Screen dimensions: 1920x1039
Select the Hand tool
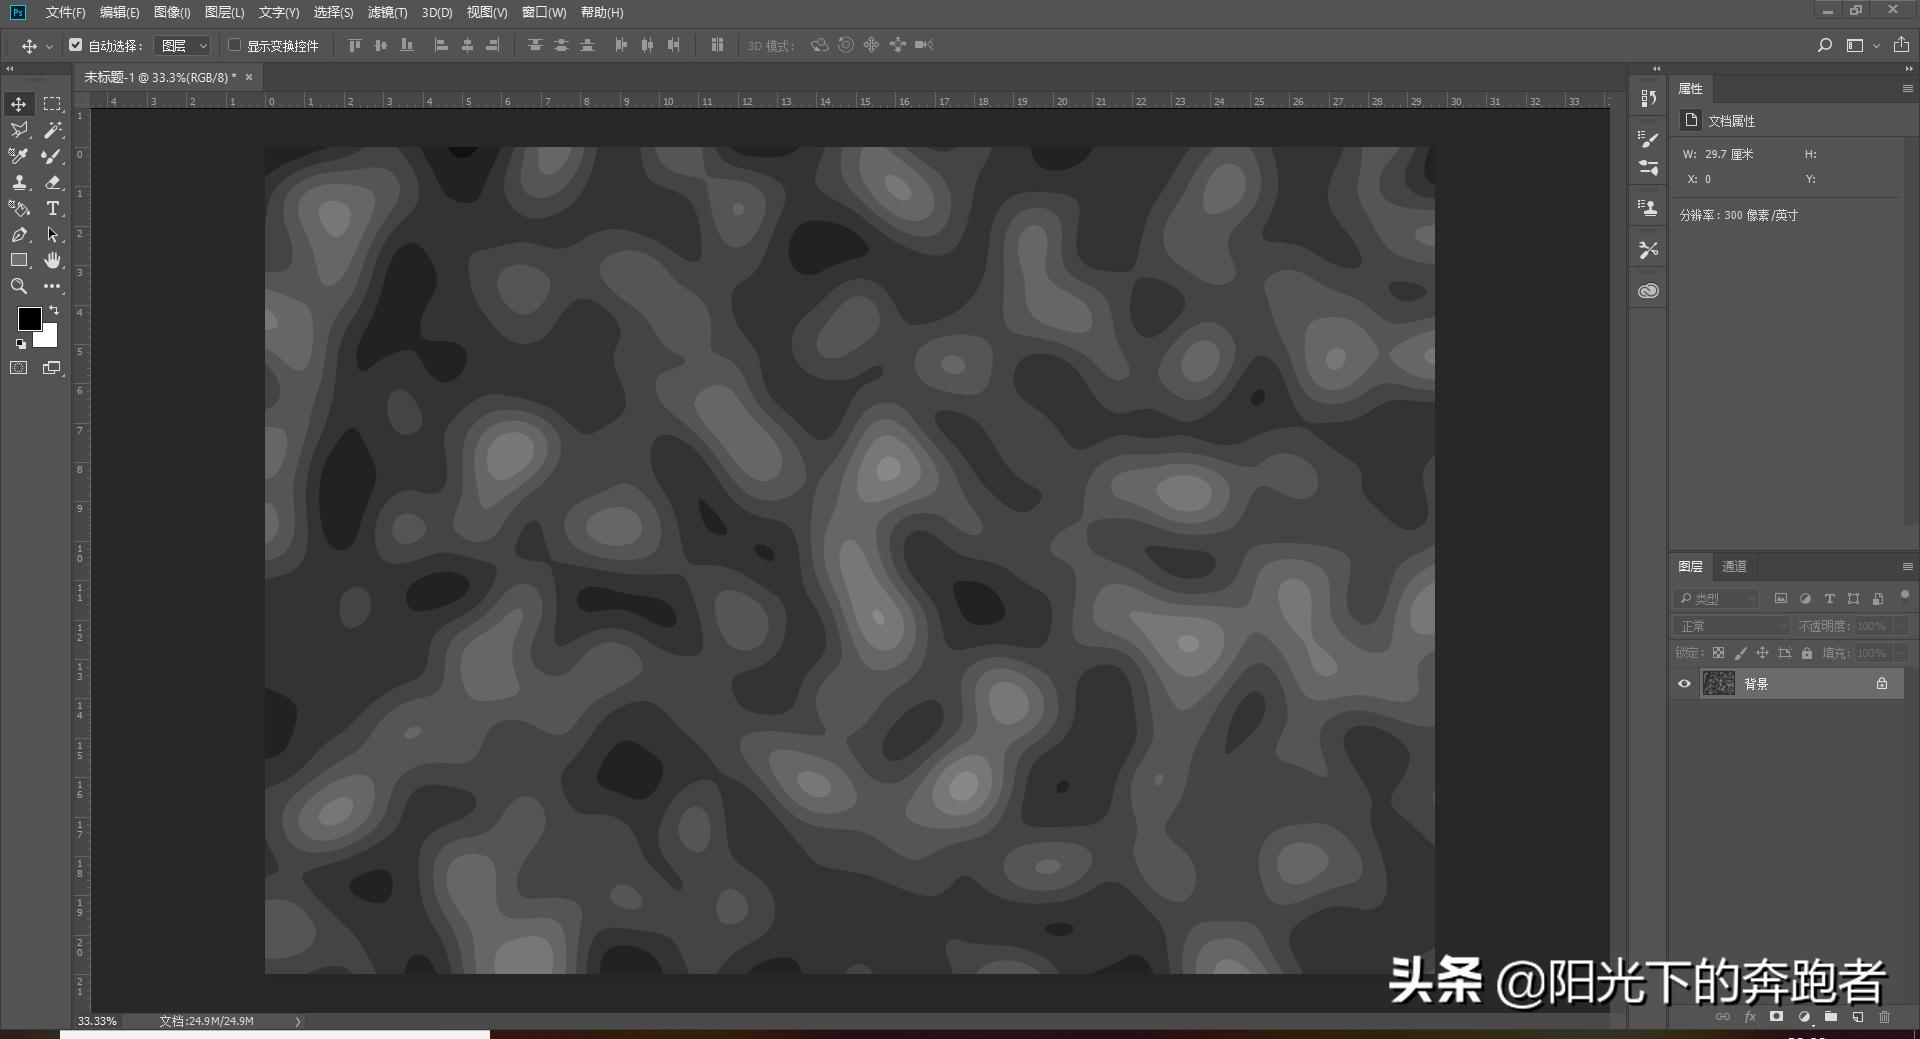coord(53,260)
